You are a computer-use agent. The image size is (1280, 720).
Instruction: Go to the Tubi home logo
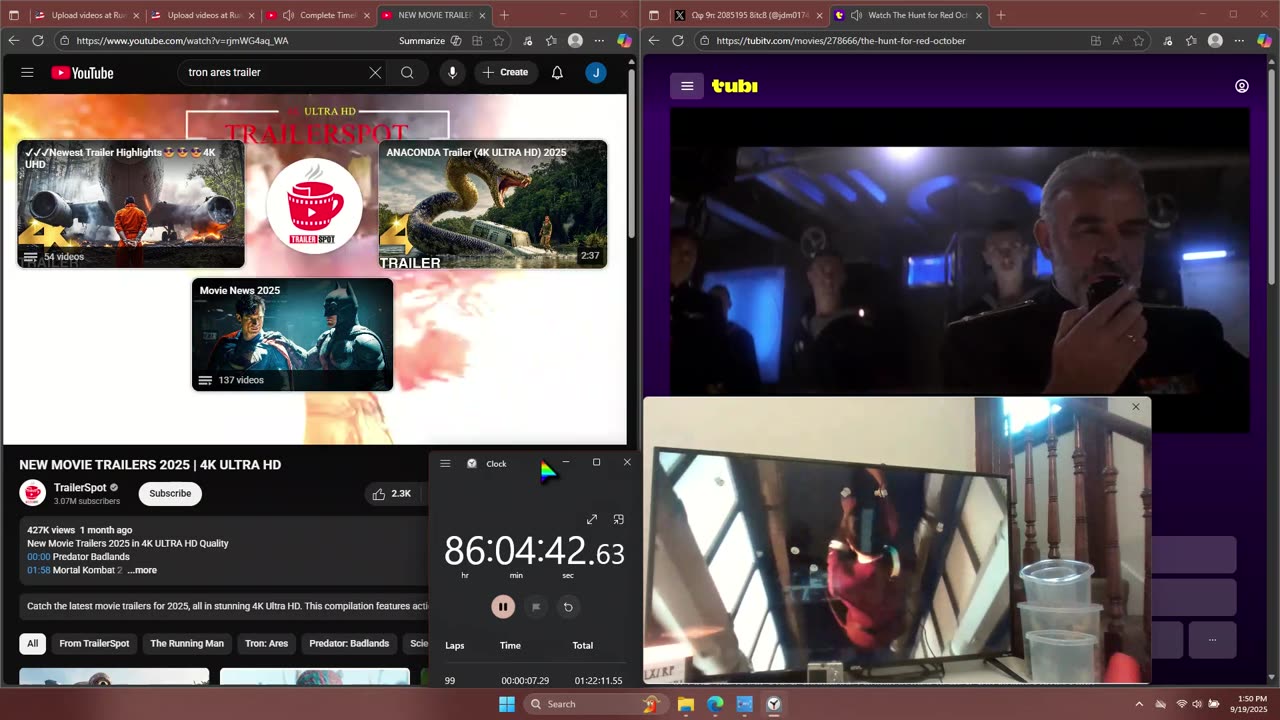click(735, 86)
